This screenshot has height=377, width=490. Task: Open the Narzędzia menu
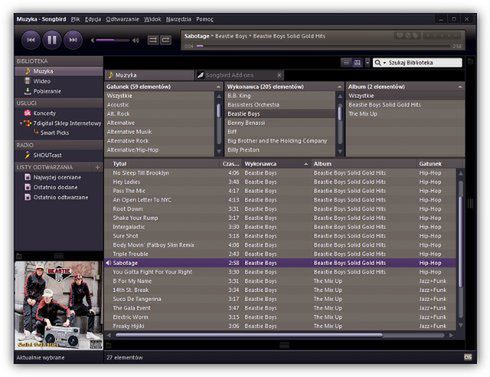(178, 19)
